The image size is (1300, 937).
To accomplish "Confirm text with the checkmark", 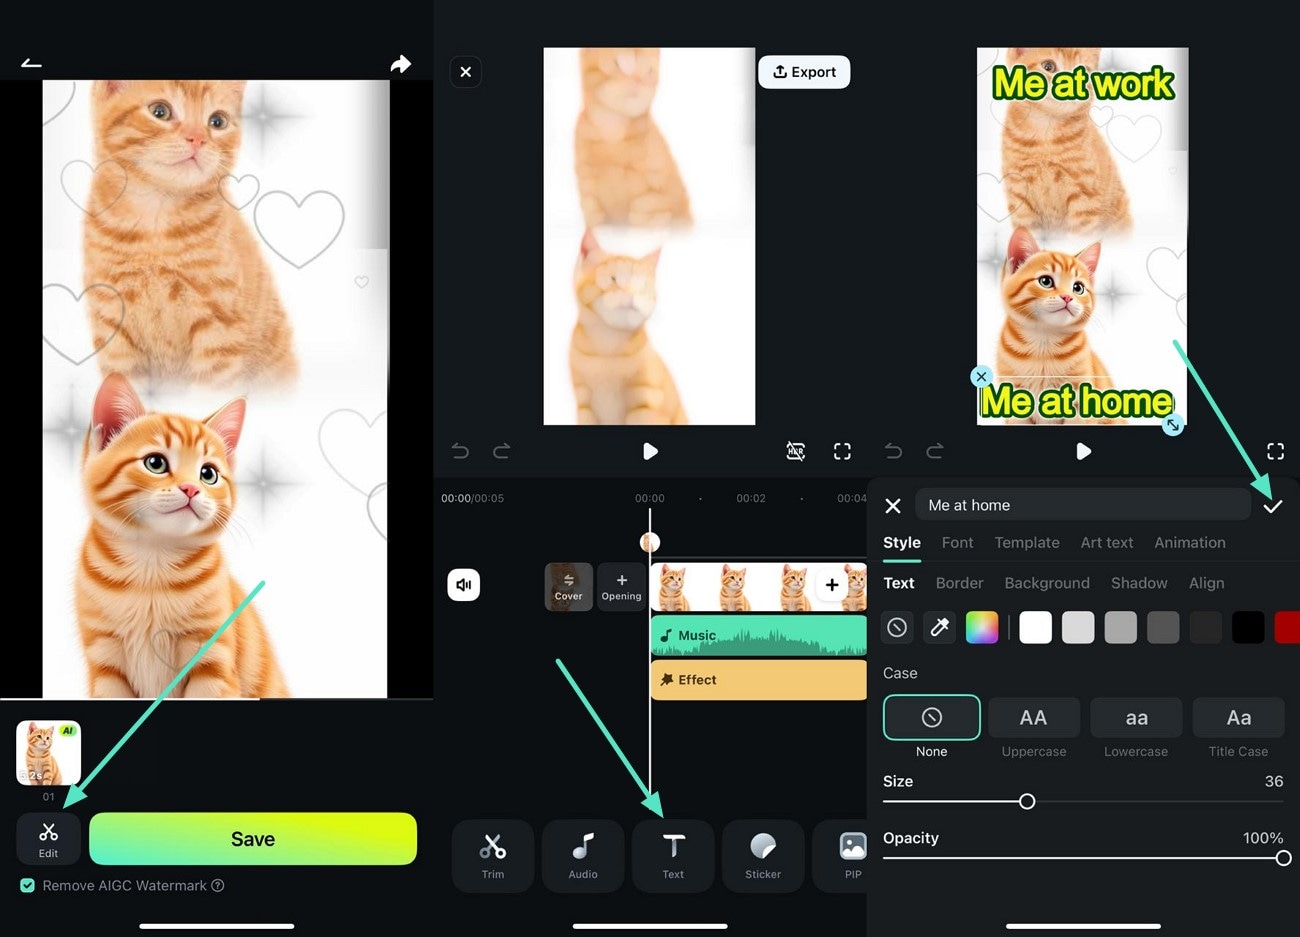I will 1272,506.
